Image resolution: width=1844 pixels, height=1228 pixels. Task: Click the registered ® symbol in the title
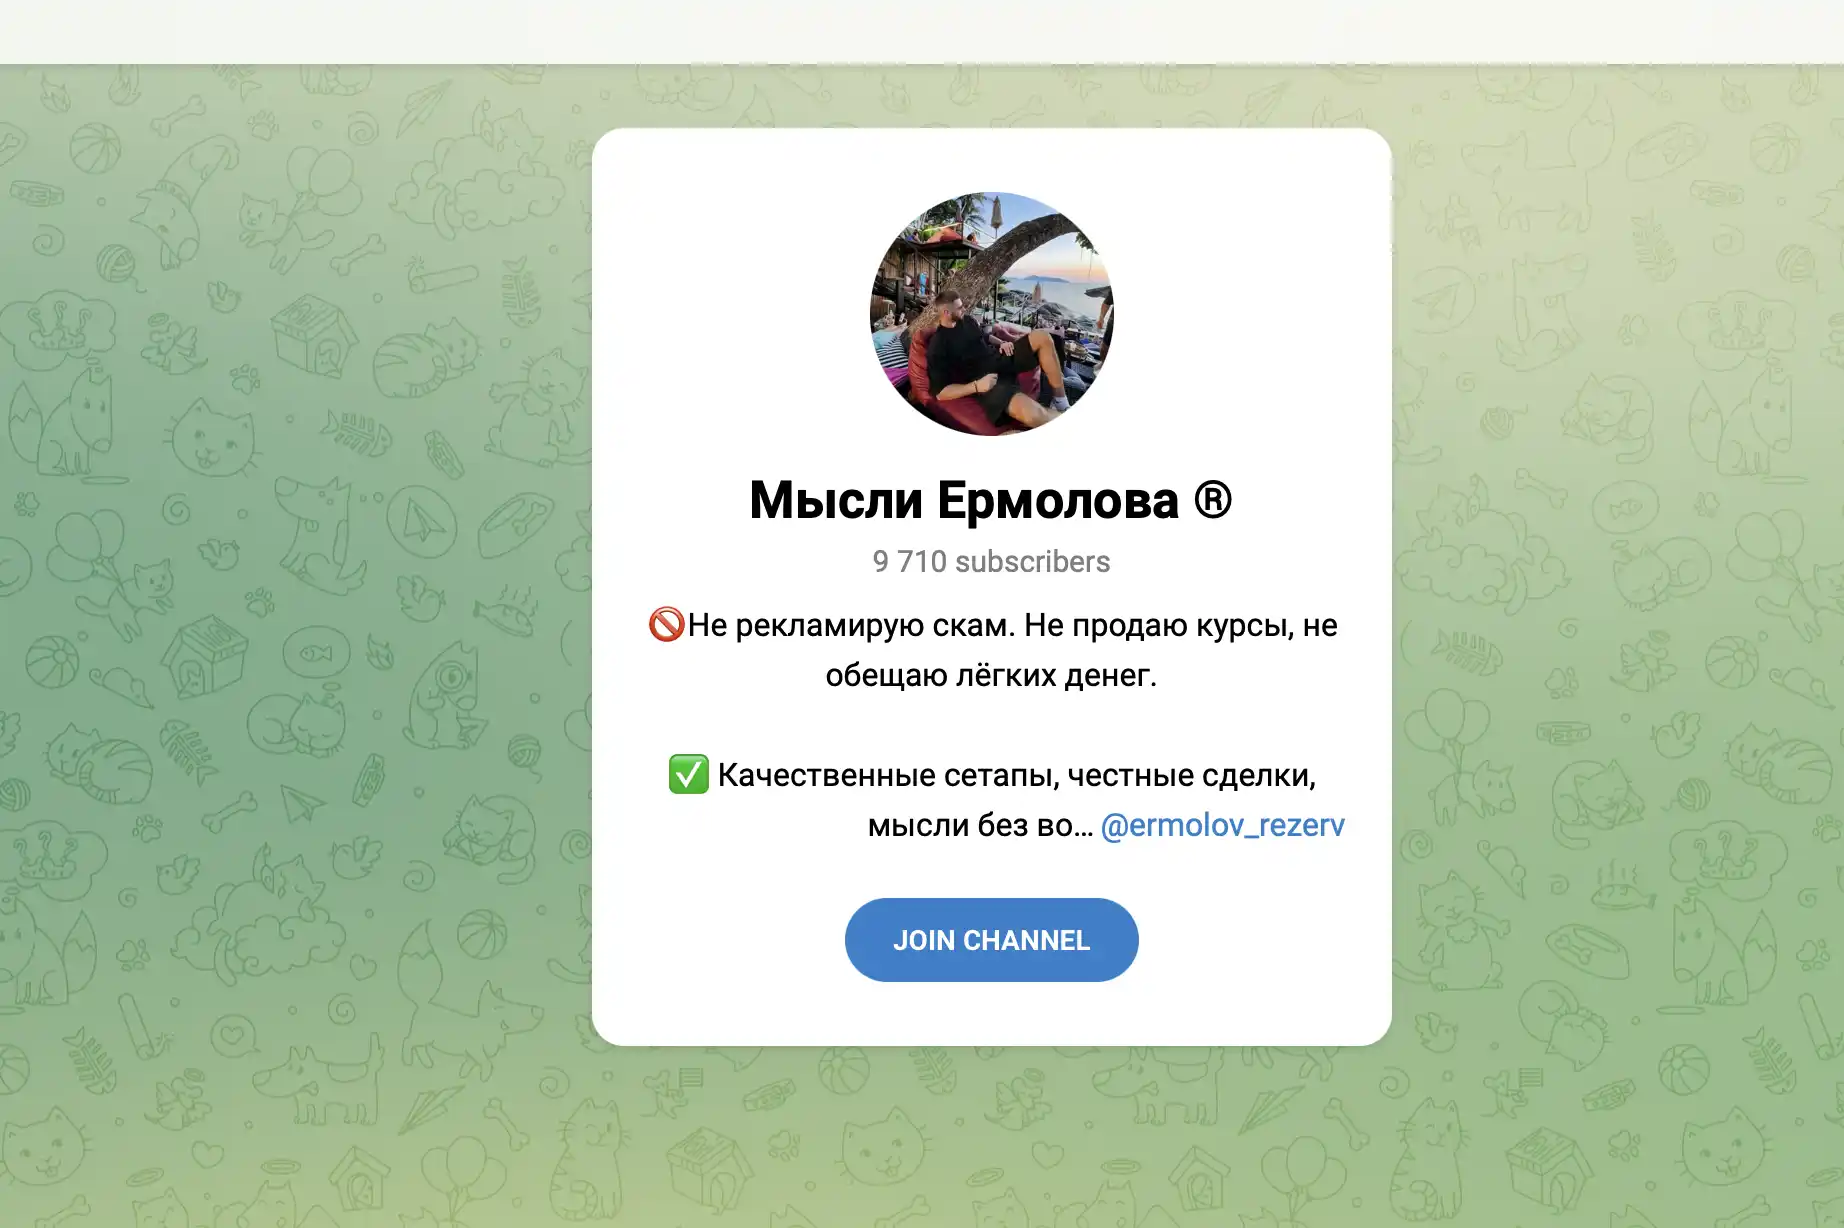1212,500
